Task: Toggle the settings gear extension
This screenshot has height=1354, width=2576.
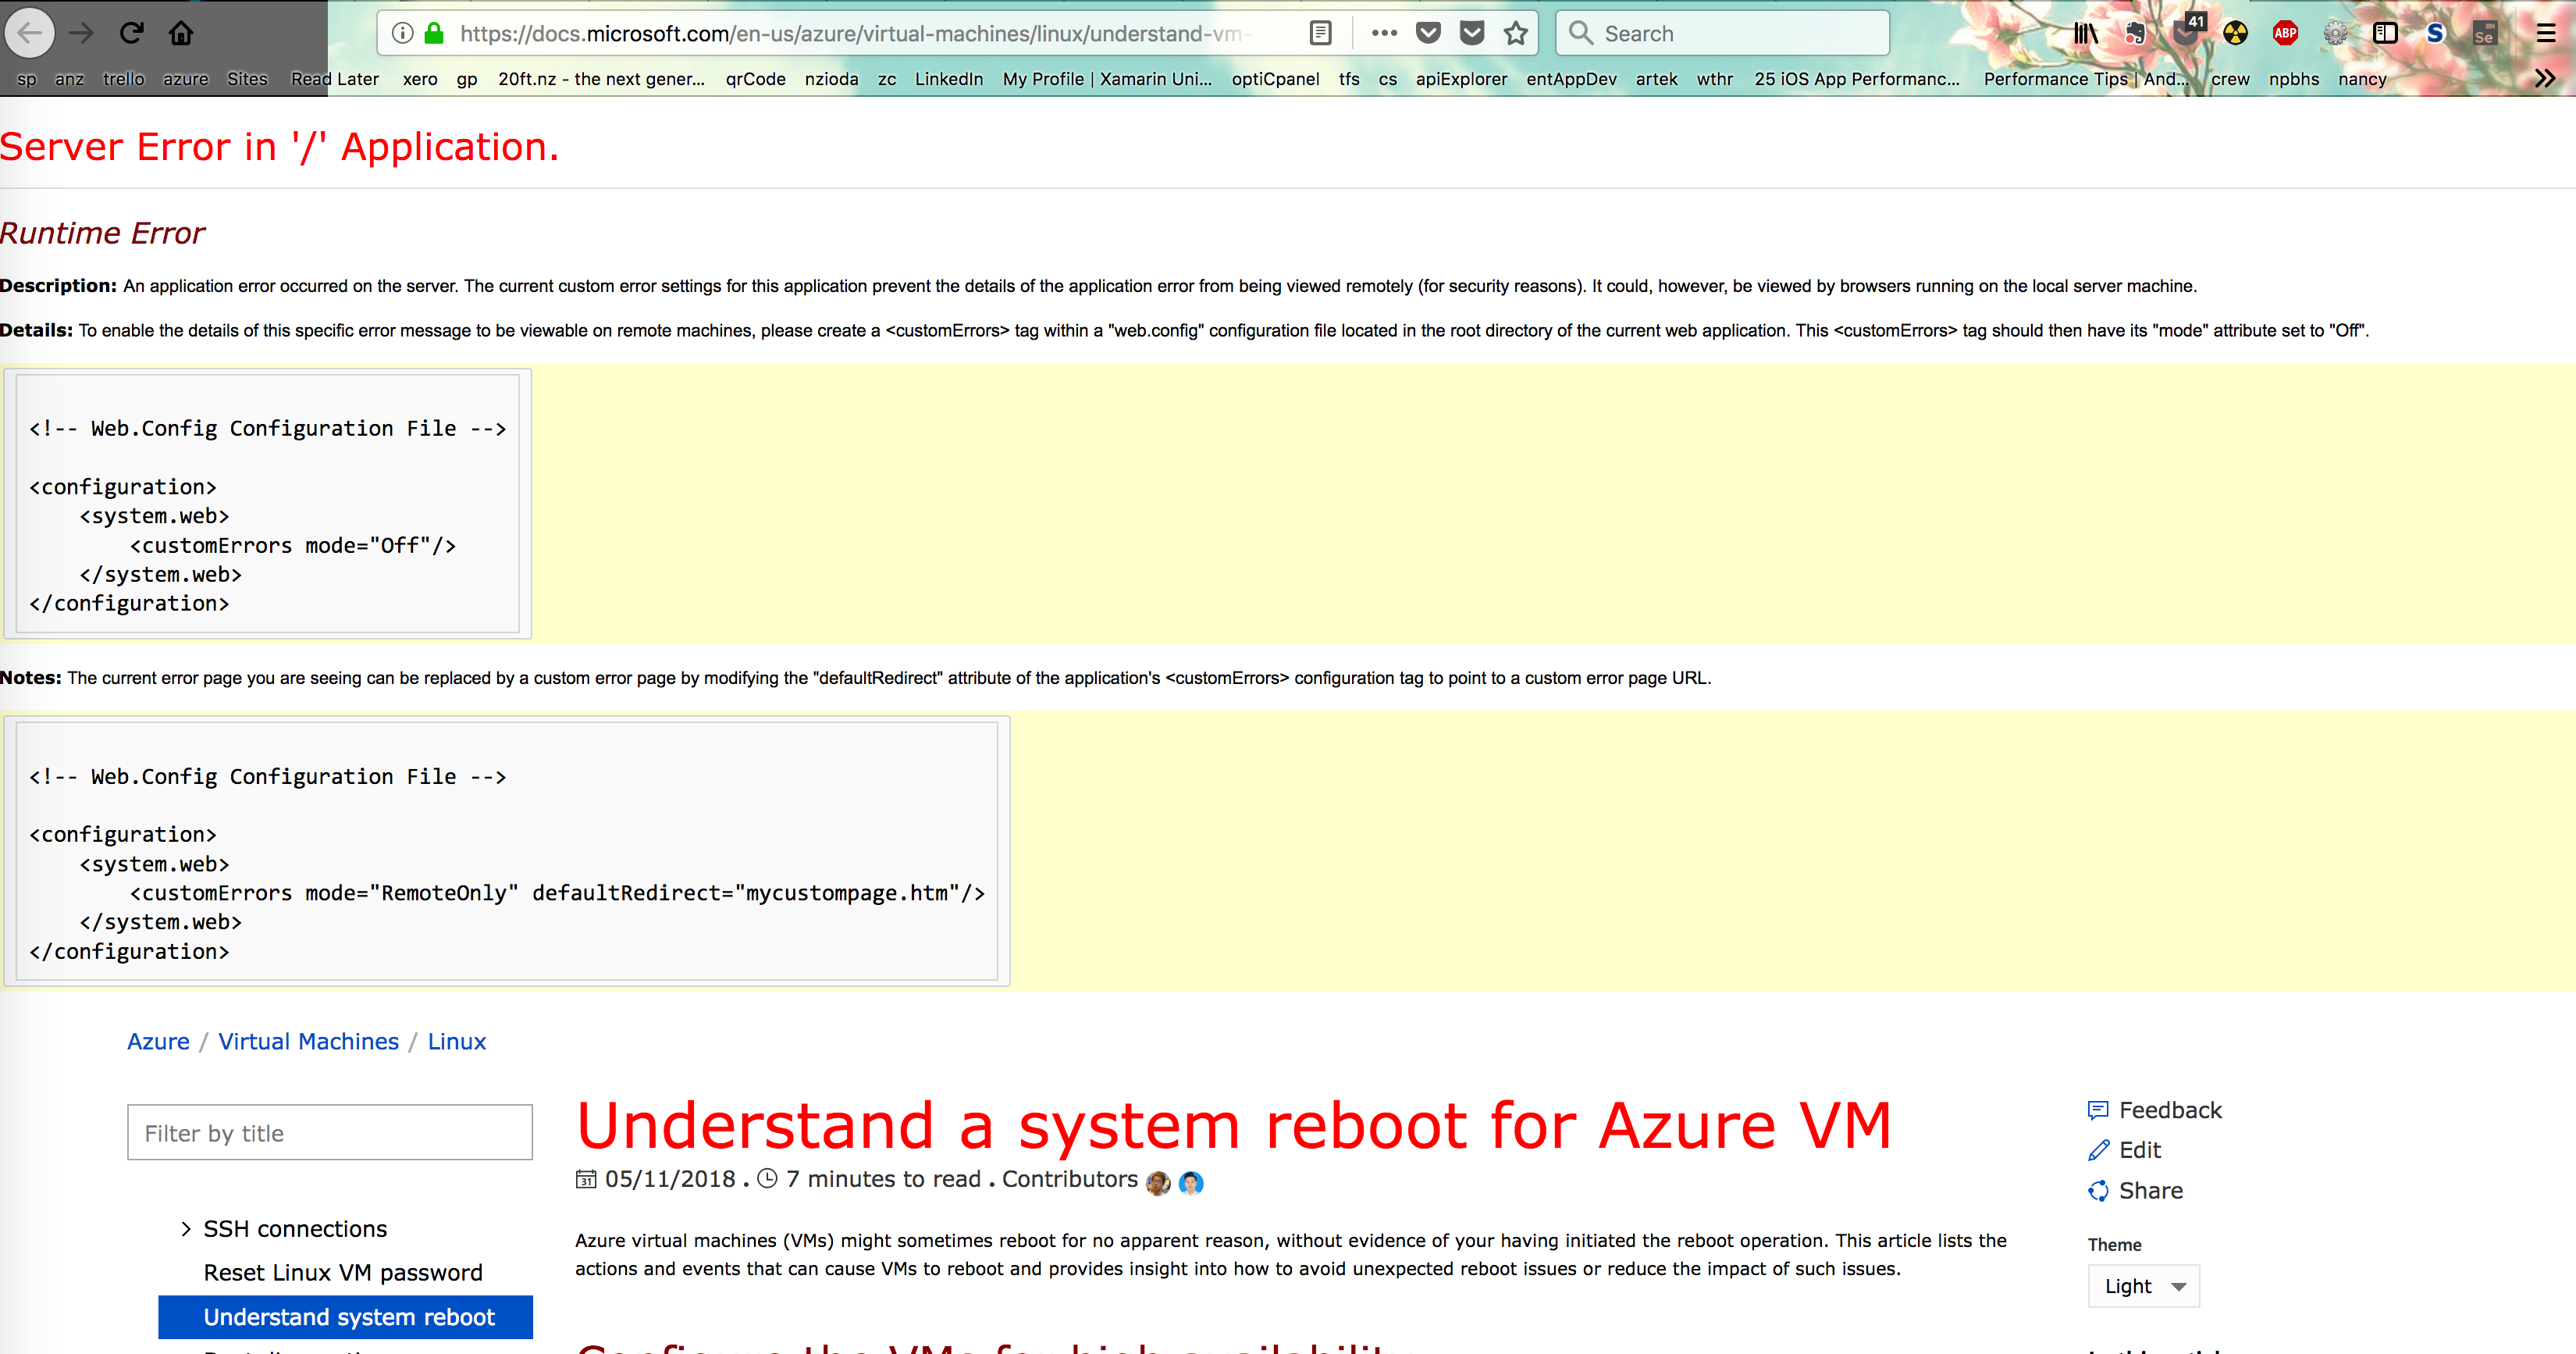Action: click(x=2336, y=32)
